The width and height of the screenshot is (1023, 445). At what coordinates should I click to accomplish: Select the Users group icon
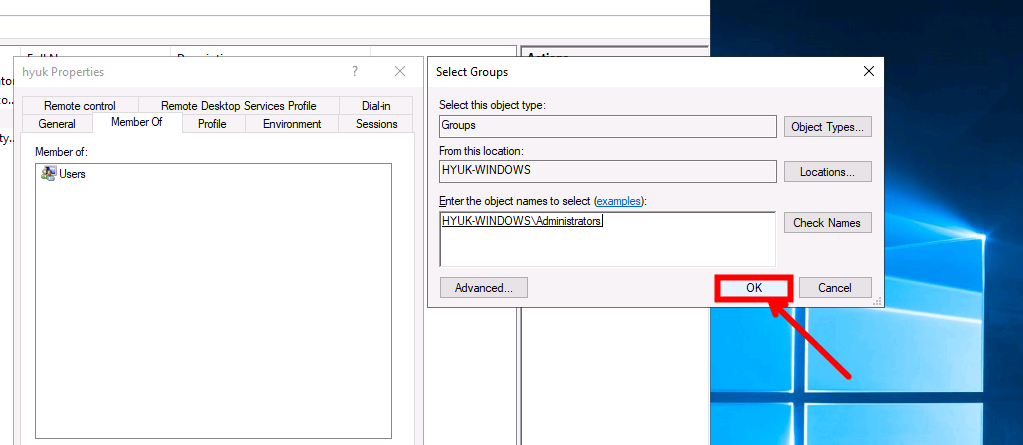48,174
